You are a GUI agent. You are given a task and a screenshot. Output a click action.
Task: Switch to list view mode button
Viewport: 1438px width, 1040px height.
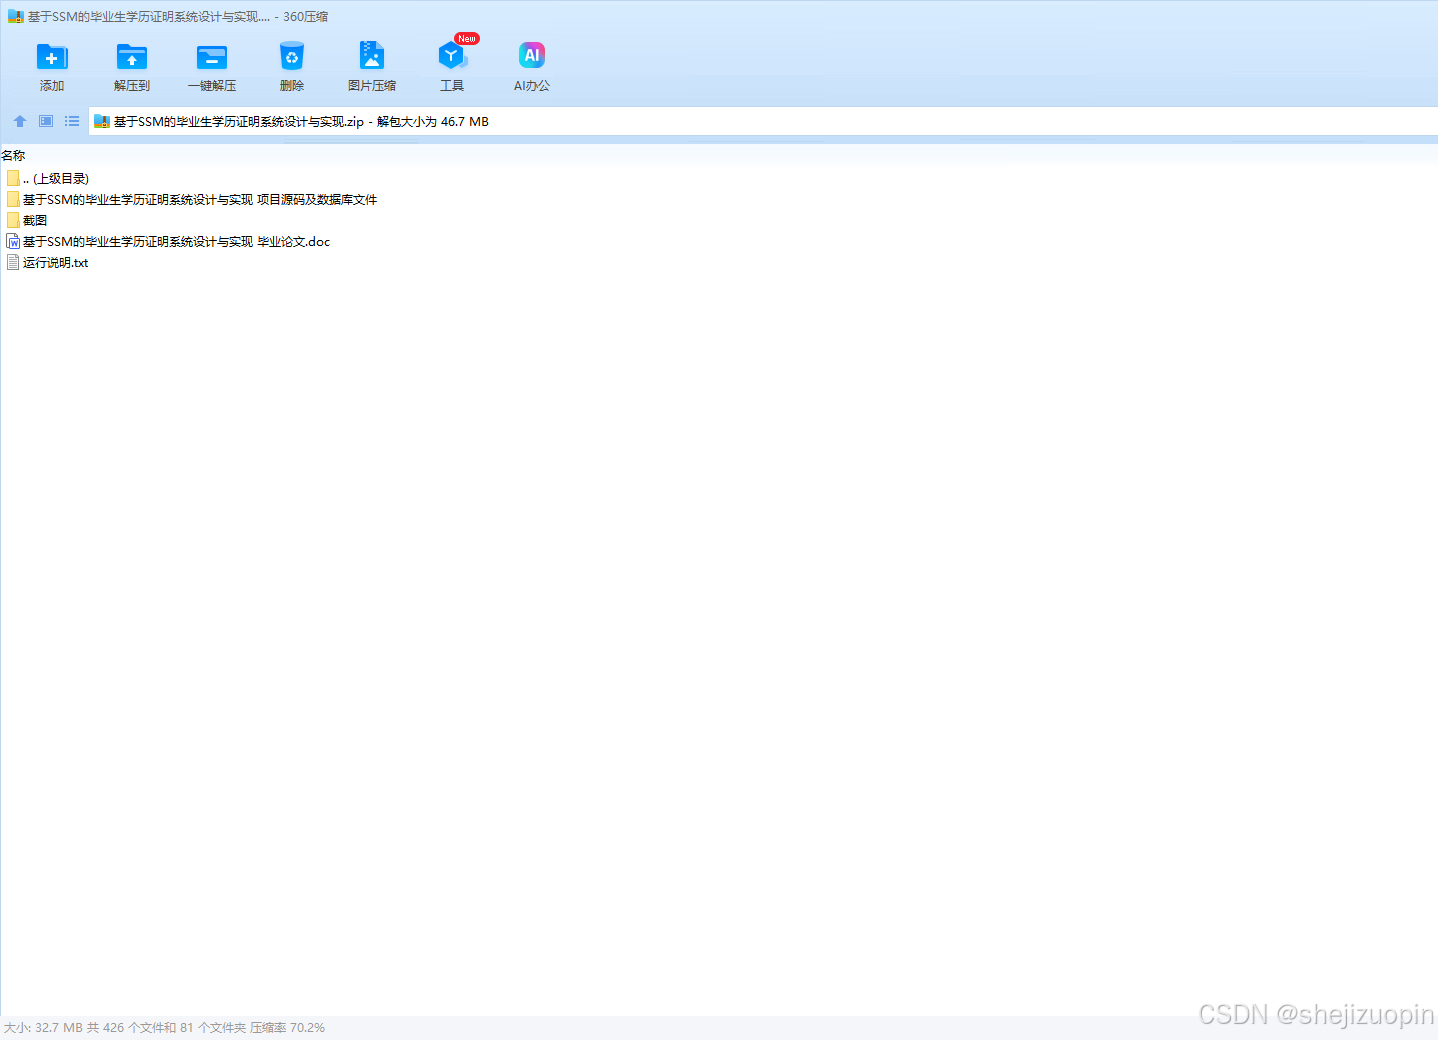[72, 121]
